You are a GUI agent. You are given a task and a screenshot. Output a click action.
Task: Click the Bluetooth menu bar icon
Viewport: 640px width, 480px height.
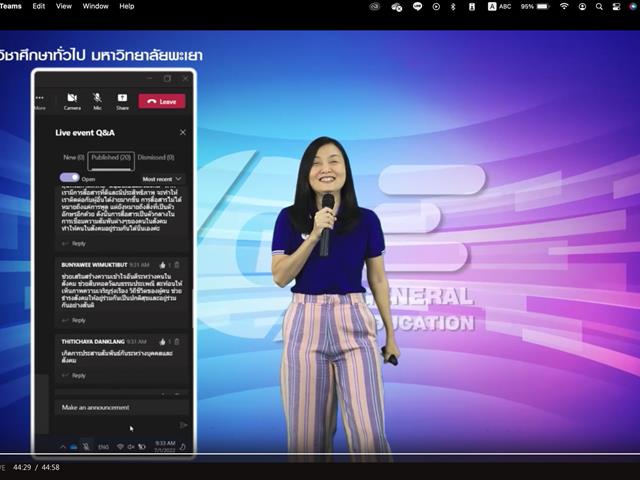click(453, 6)
